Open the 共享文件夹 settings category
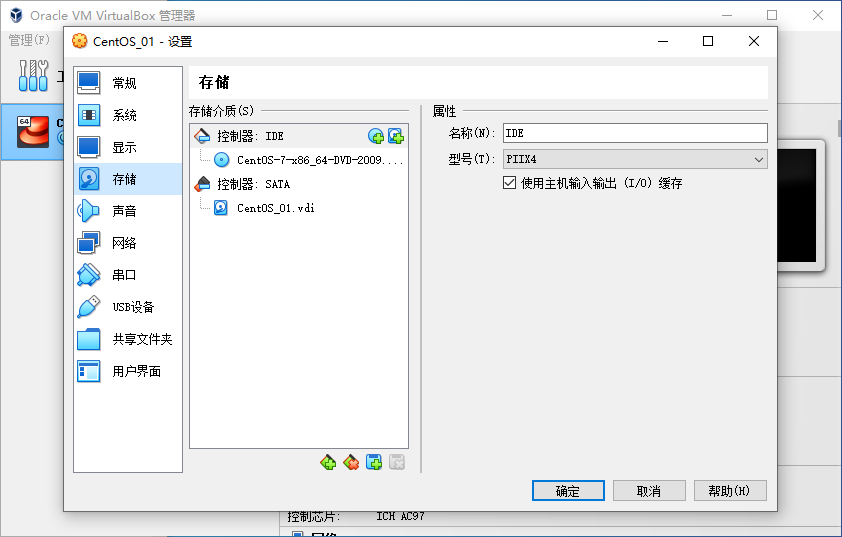The height and width of the screenshot is (537, 842). pos(128,339)
